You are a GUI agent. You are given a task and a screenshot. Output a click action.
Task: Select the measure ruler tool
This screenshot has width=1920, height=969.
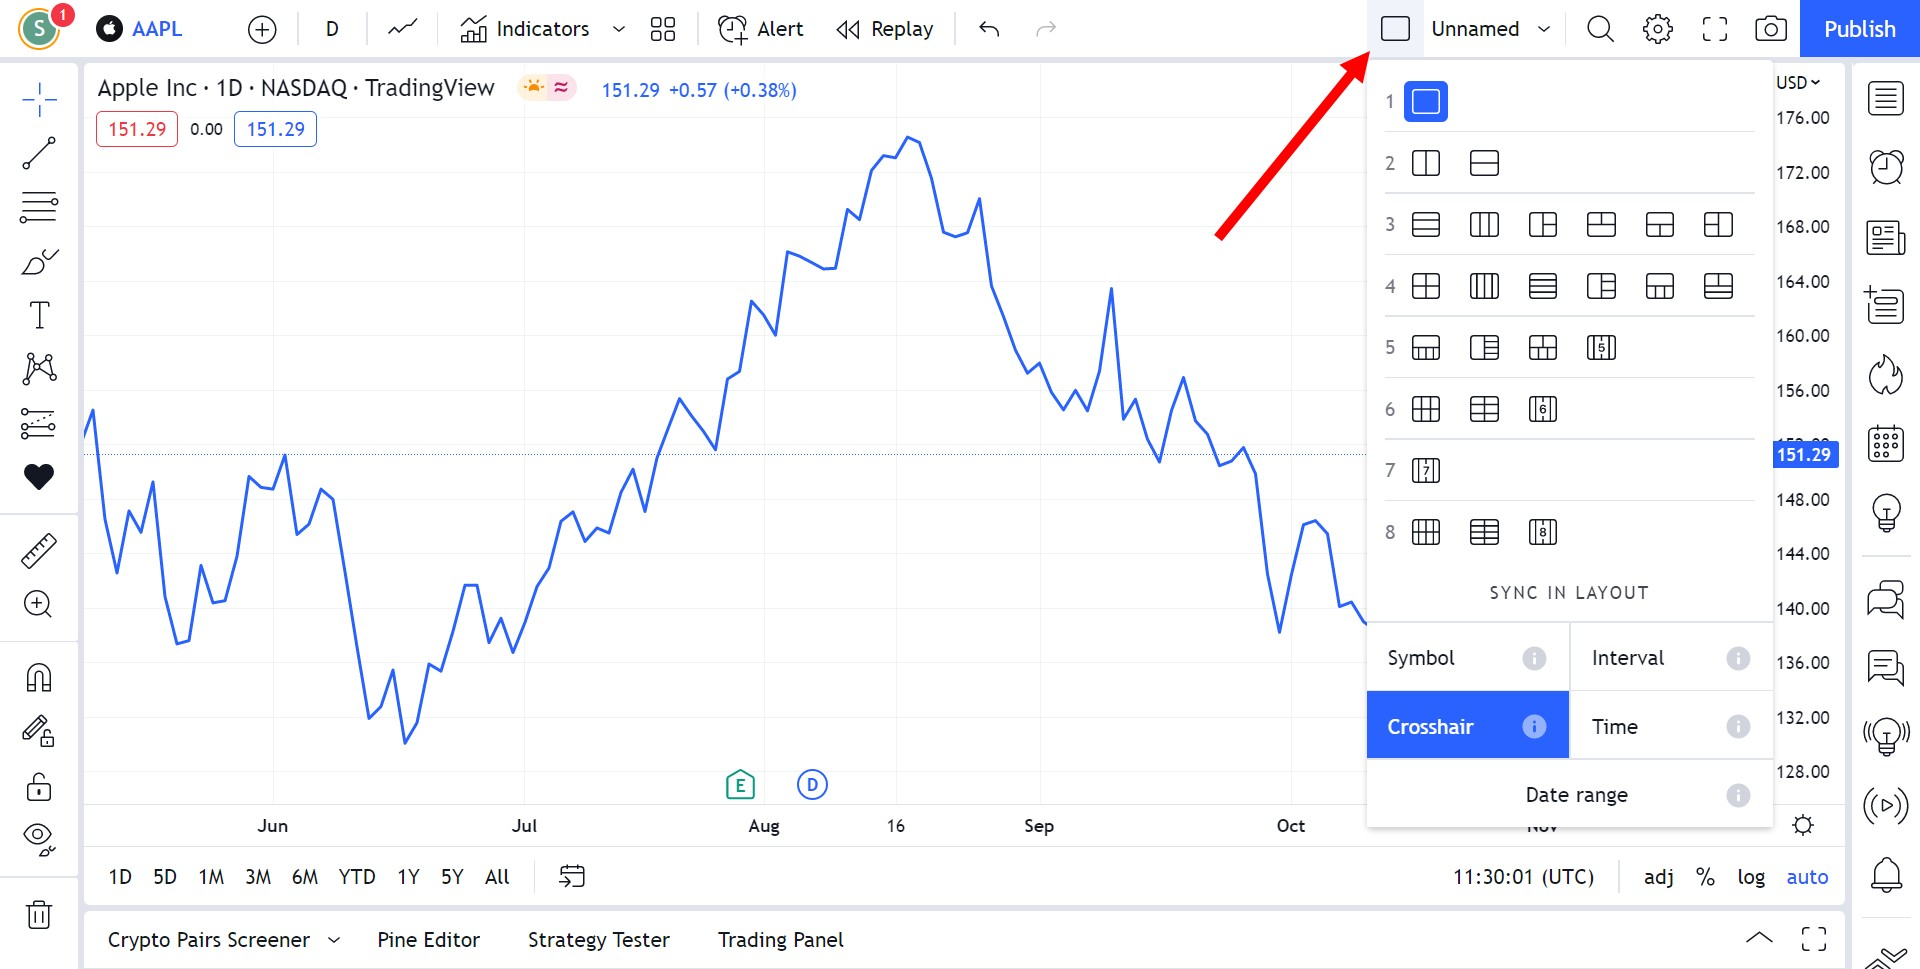pos(38,549)
